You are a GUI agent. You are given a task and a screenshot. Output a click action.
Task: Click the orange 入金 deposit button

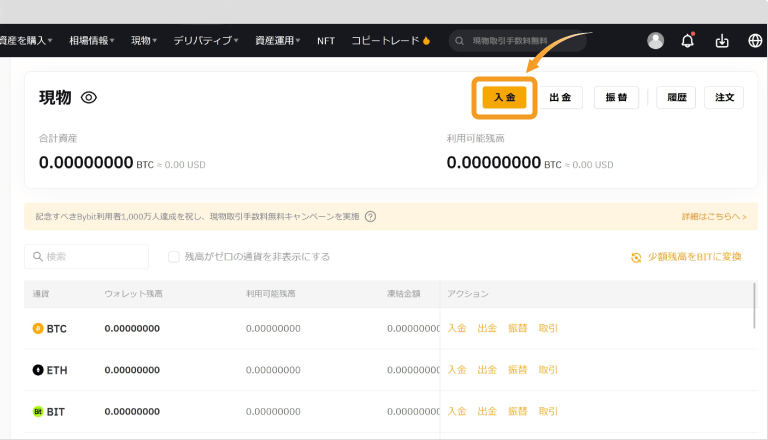504,97
